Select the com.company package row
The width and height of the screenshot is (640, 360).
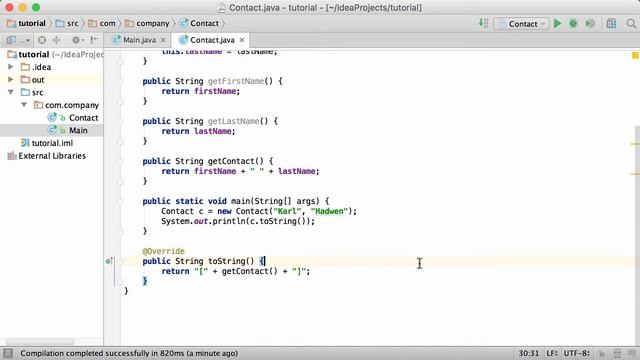[x=51, y=105]
